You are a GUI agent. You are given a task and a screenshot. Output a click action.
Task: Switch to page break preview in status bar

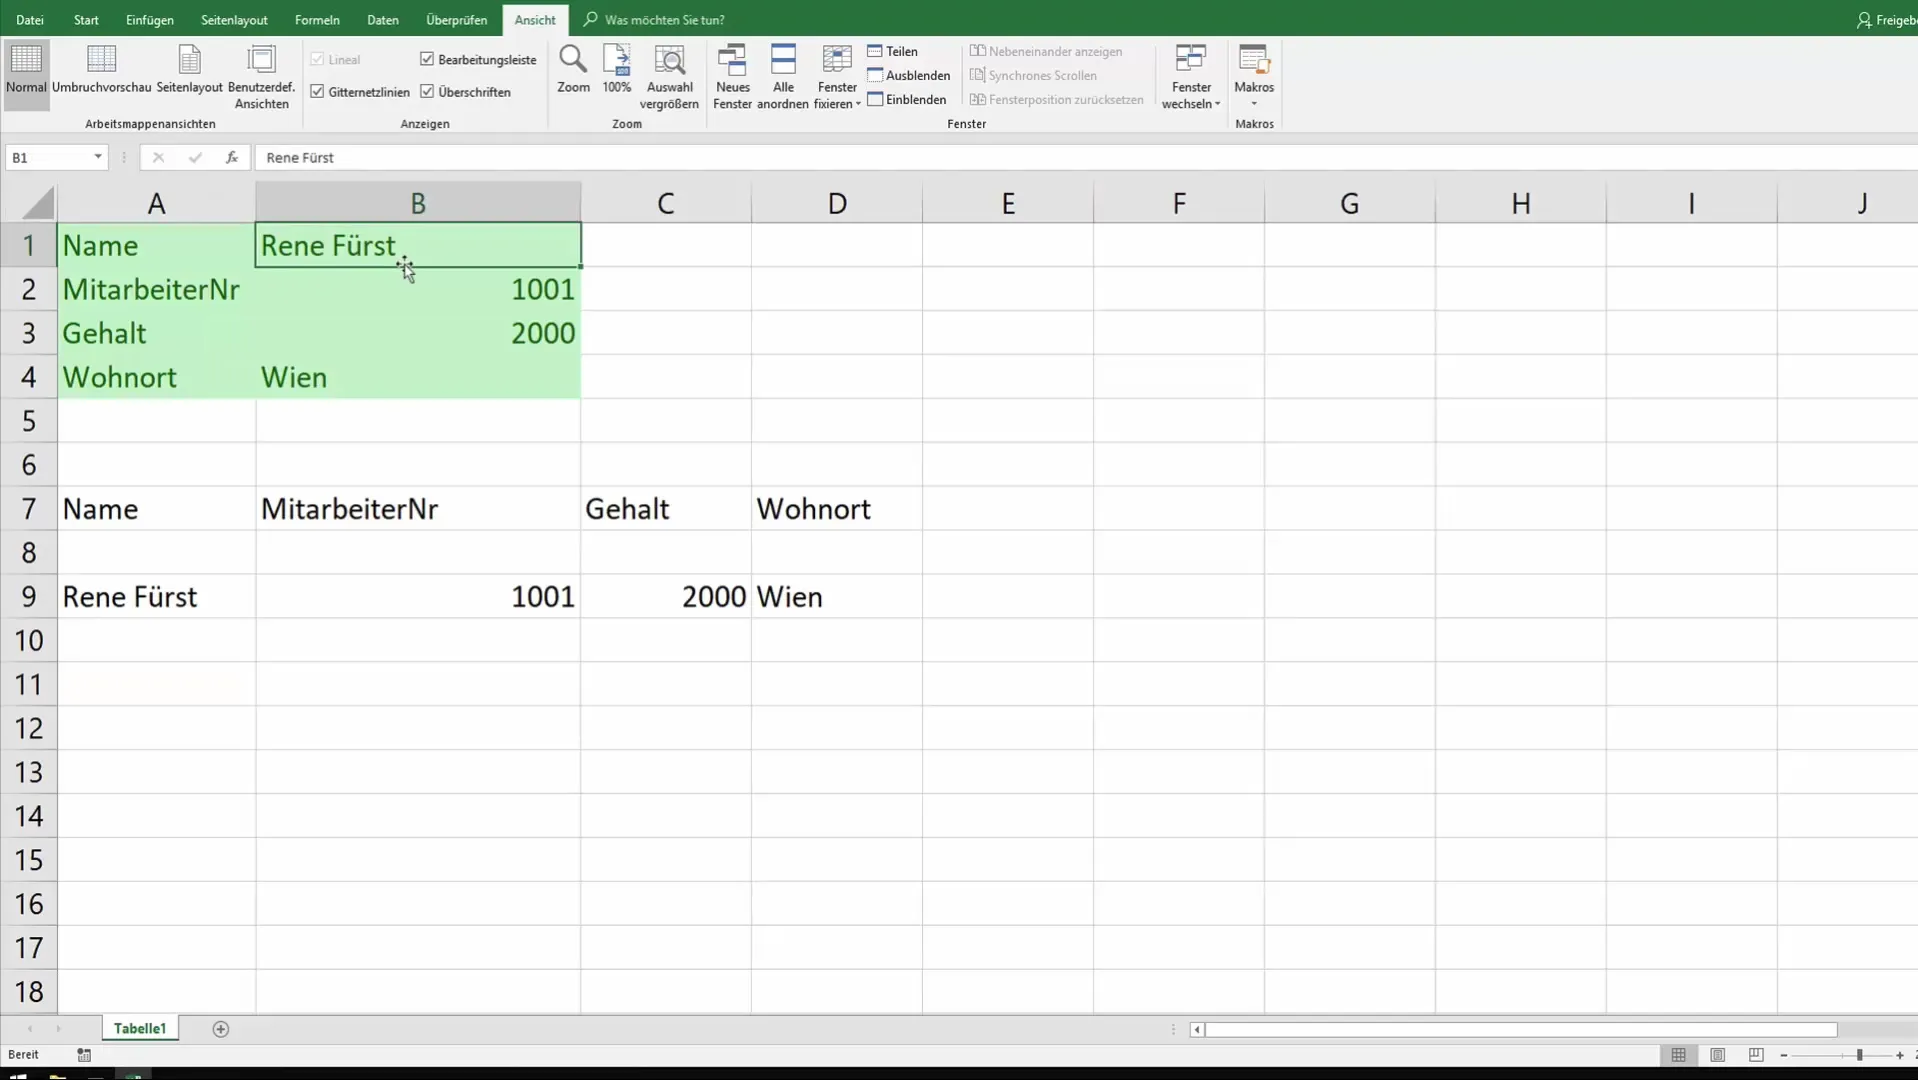[x=1756, y=1055]
